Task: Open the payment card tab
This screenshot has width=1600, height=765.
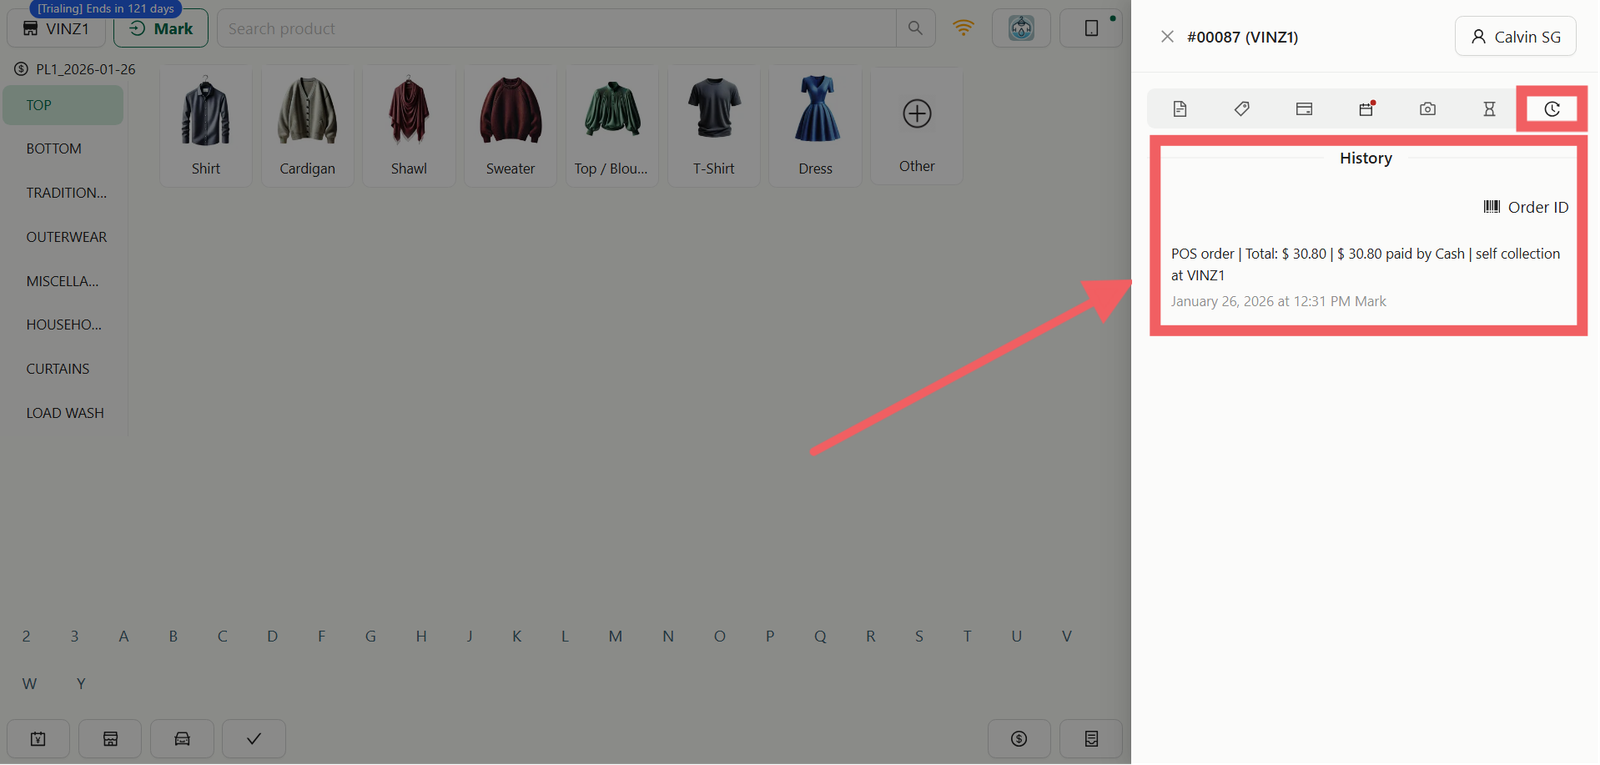Action: pos(1304,109)
